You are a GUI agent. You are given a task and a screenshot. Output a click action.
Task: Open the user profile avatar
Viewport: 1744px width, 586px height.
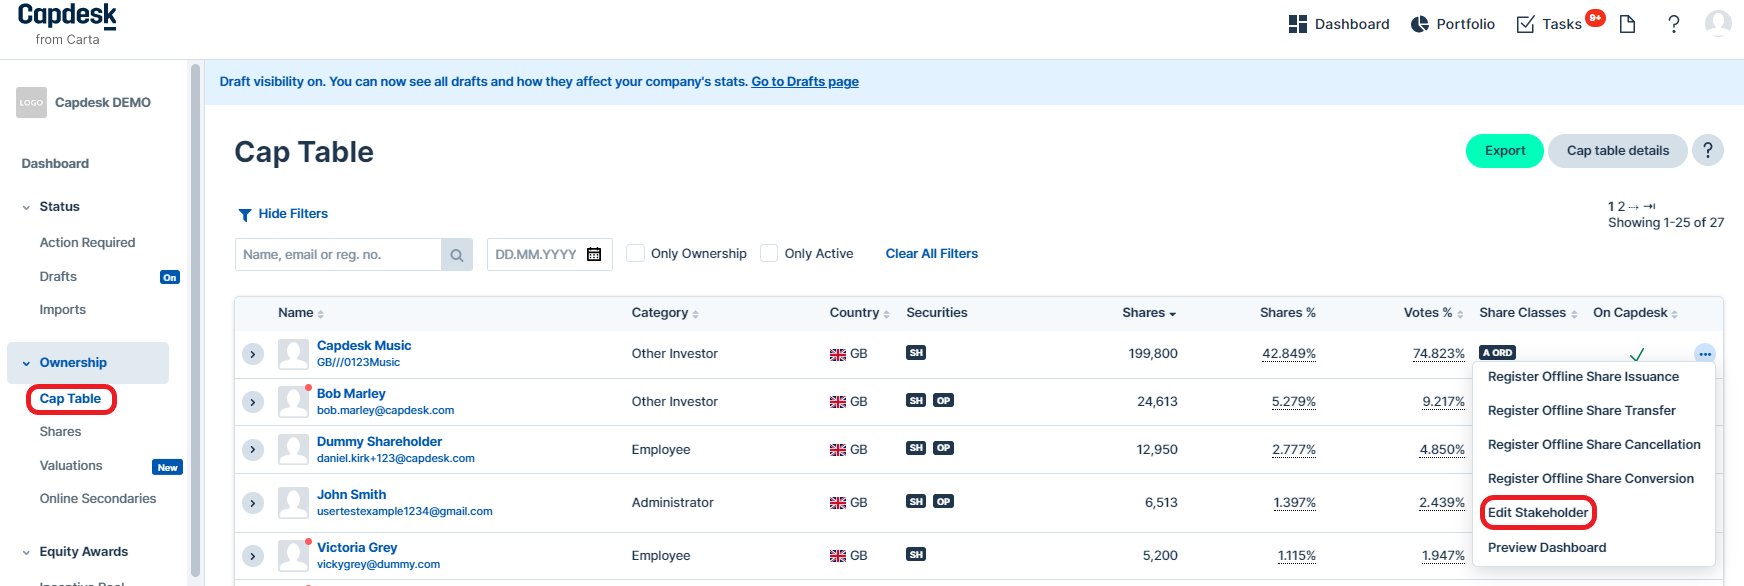click(x=1718, y=24)
